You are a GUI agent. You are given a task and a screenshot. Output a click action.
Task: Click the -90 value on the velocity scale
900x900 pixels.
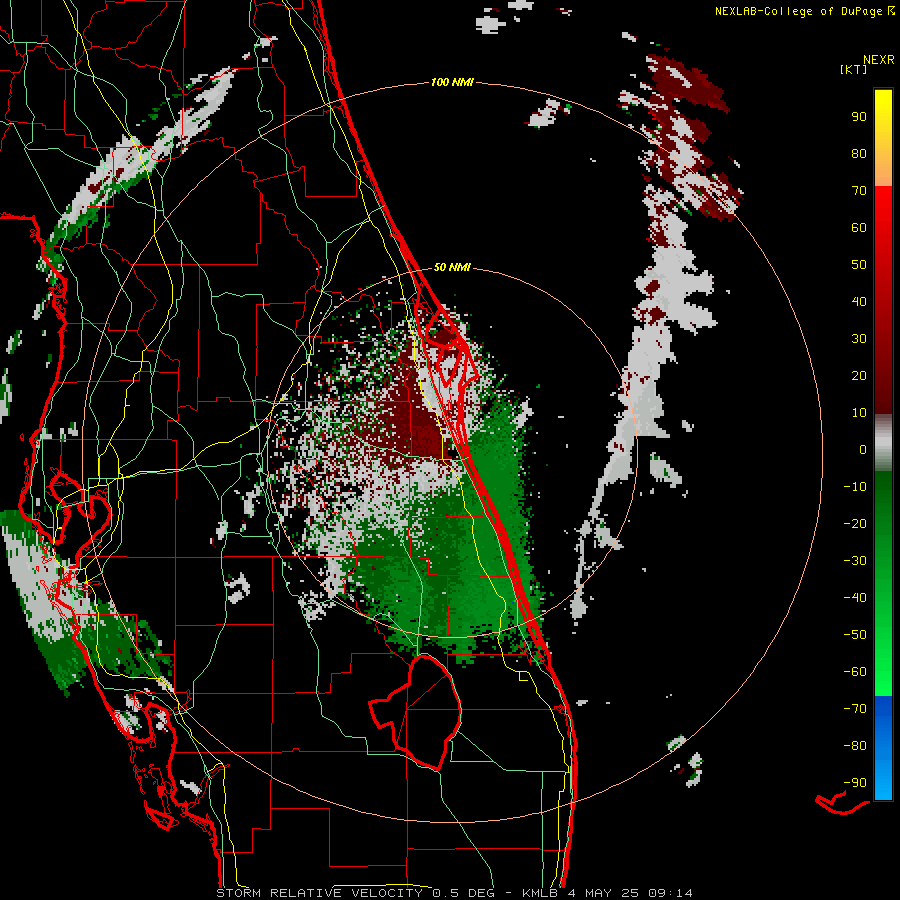(855, 783)
